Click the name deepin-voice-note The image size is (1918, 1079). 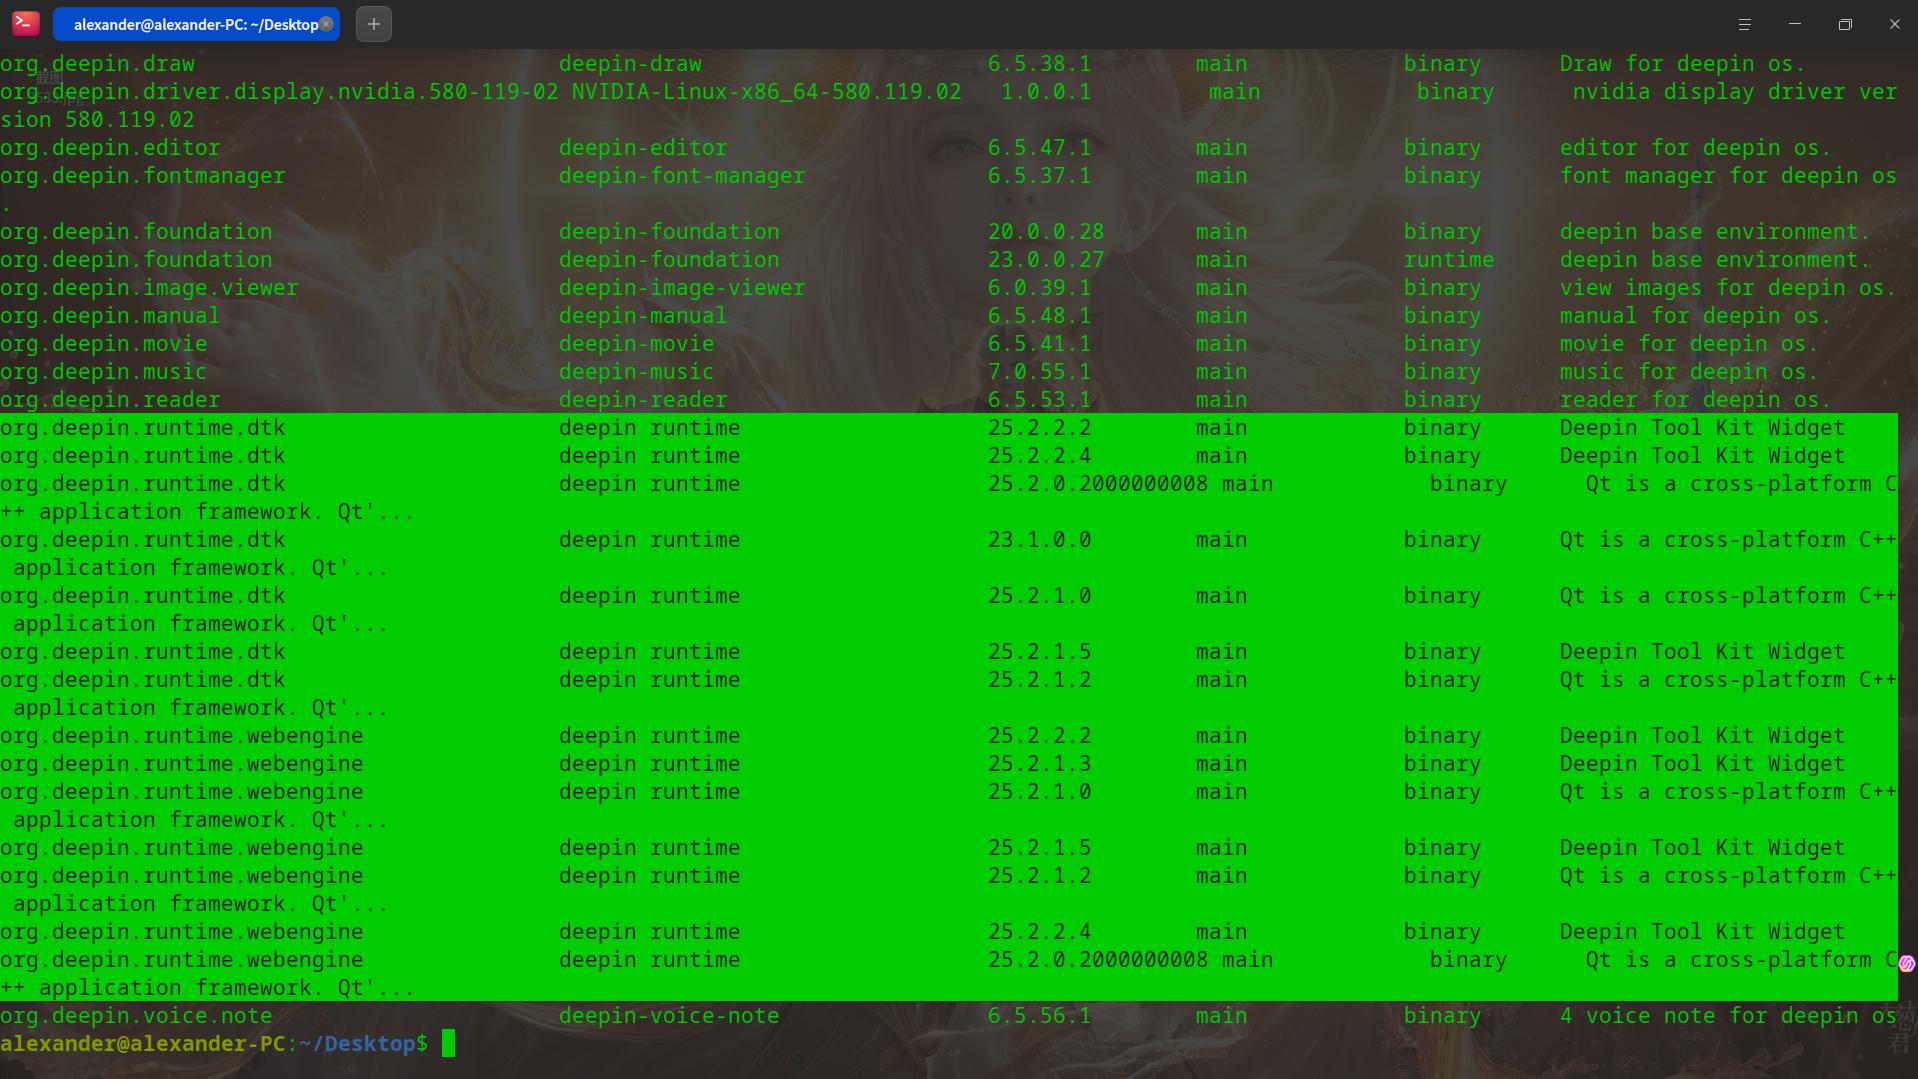click(669, 1016)
